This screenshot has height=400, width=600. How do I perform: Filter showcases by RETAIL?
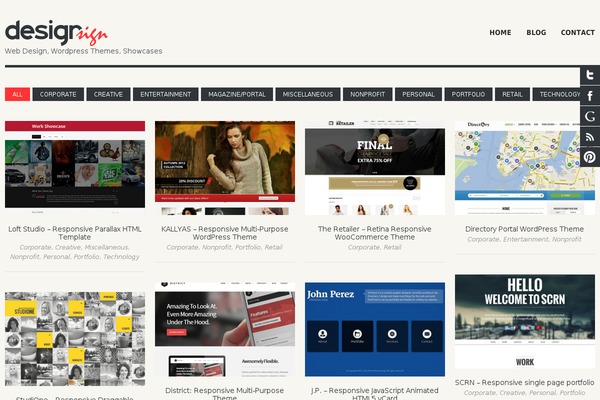512,94
